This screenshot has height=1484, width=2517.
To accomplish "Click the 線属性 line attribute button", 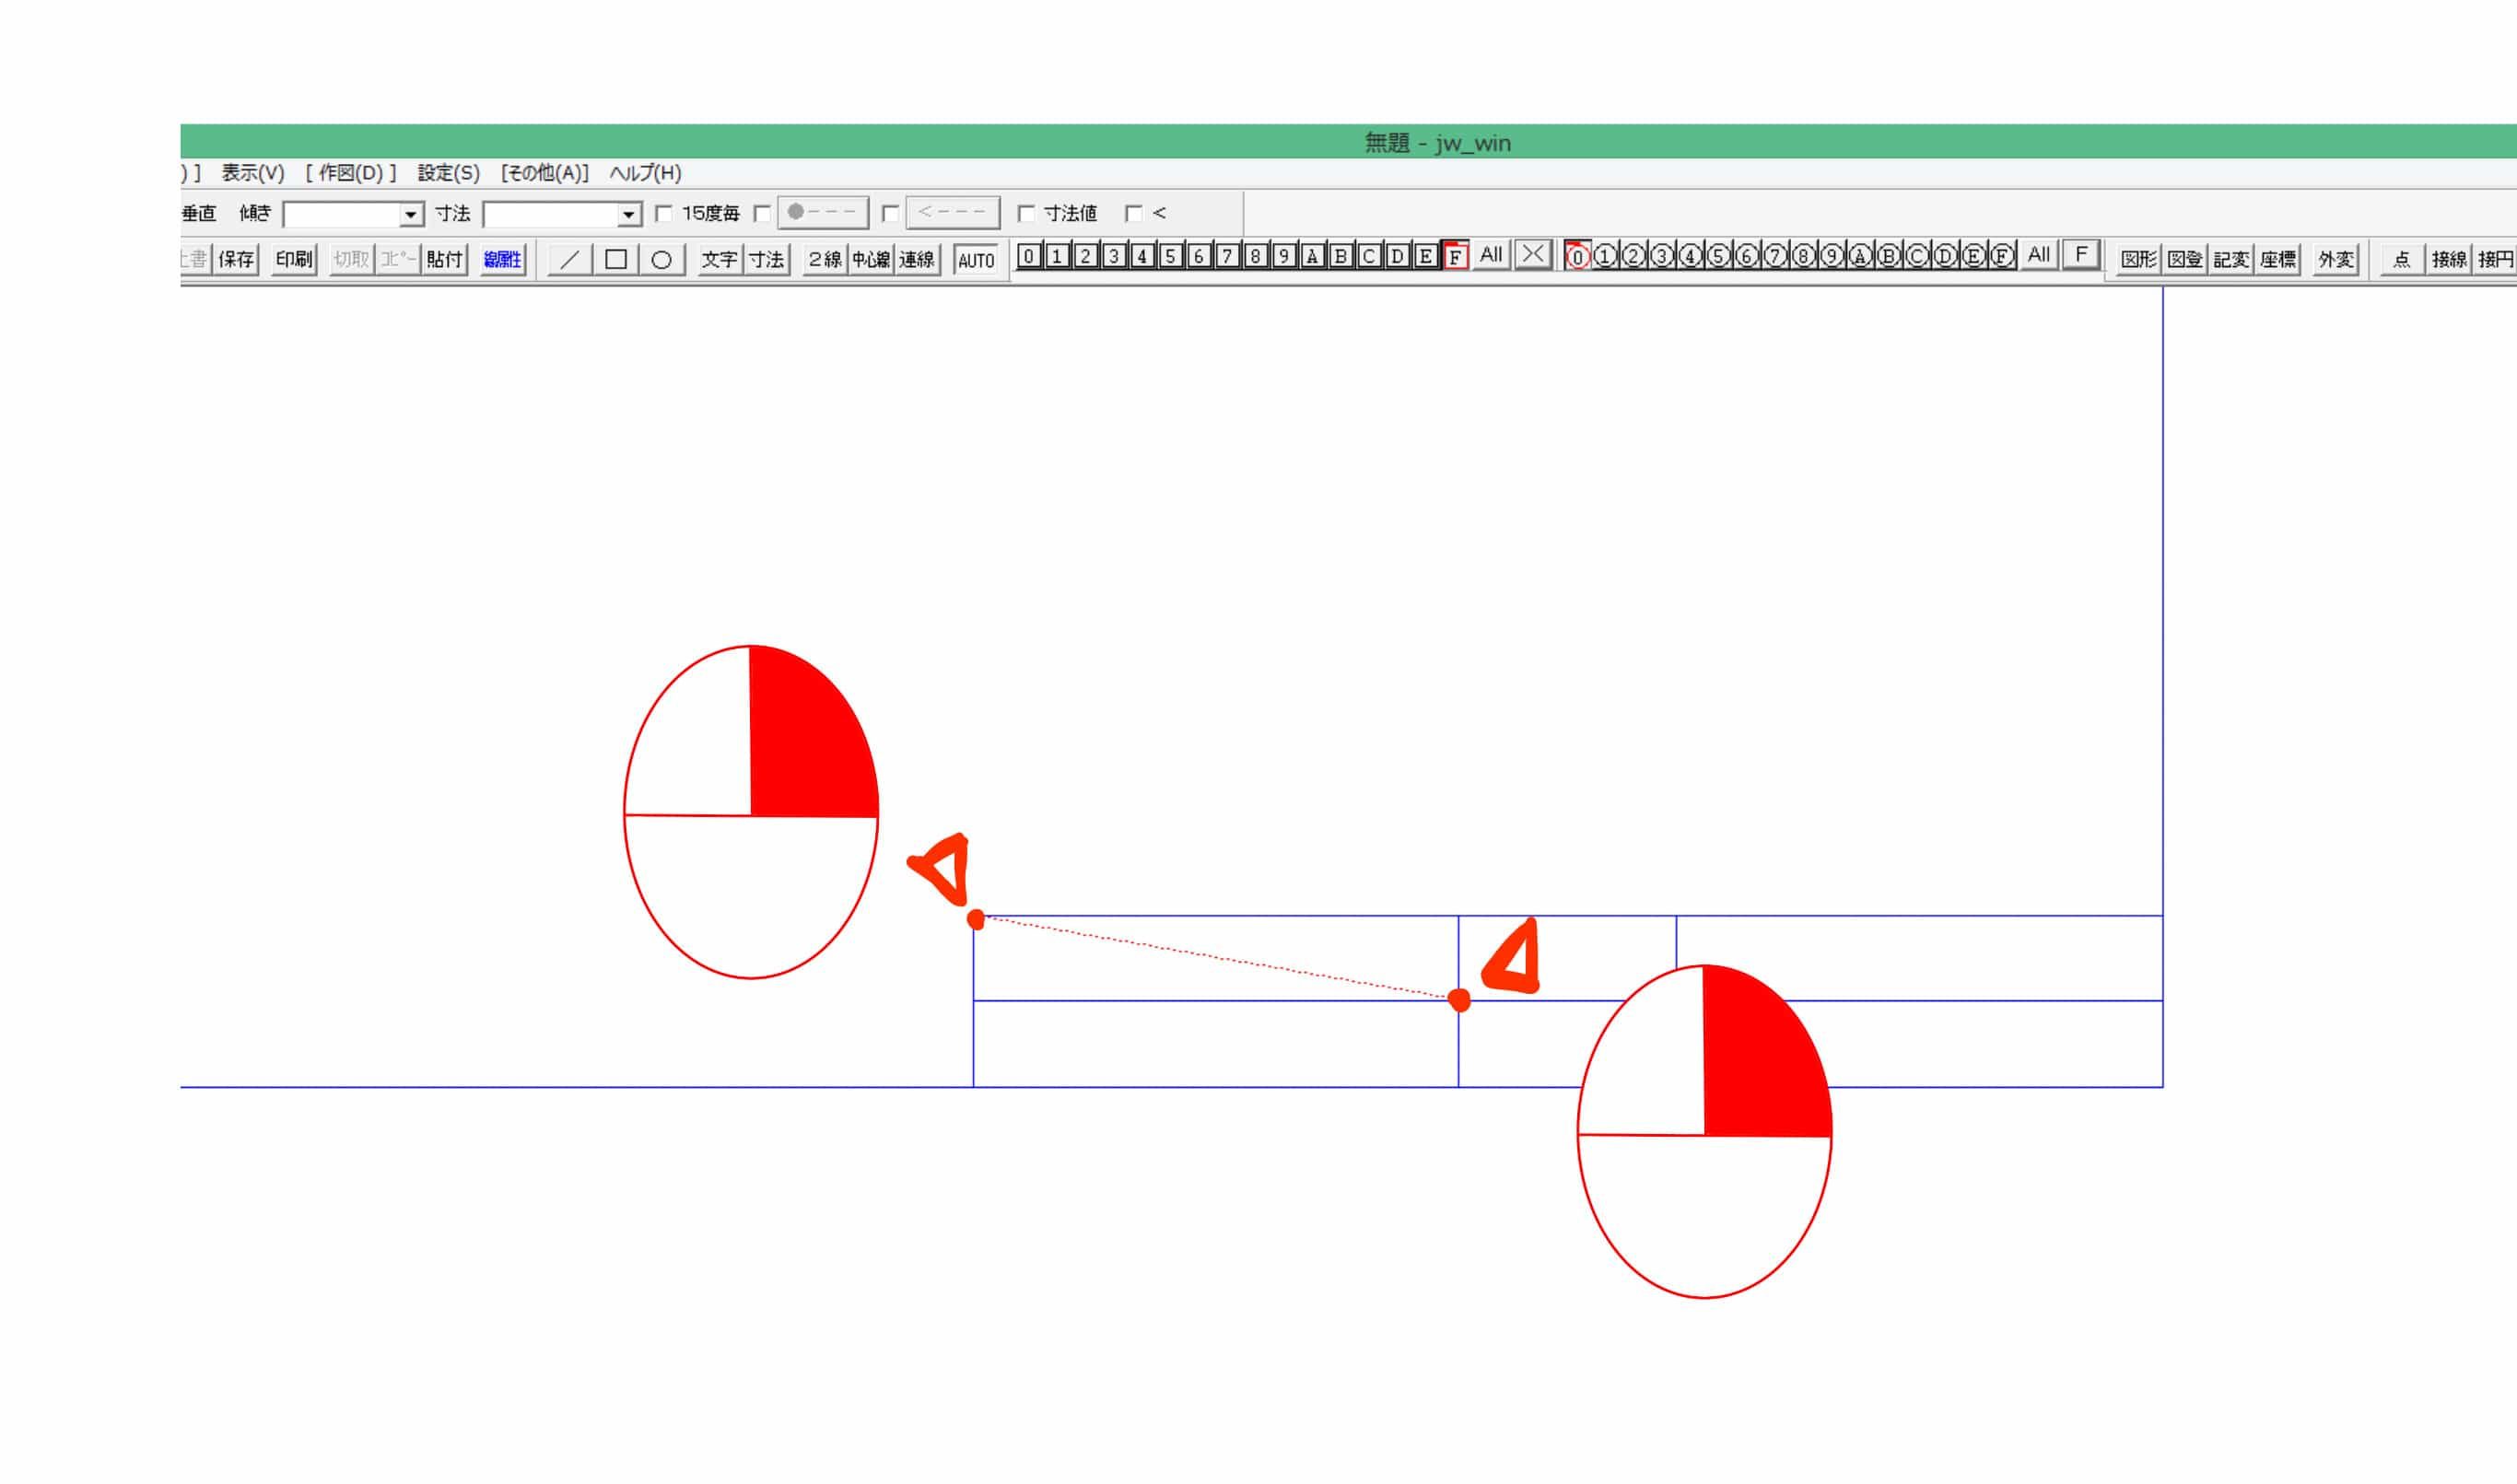I will coord(502,260).
